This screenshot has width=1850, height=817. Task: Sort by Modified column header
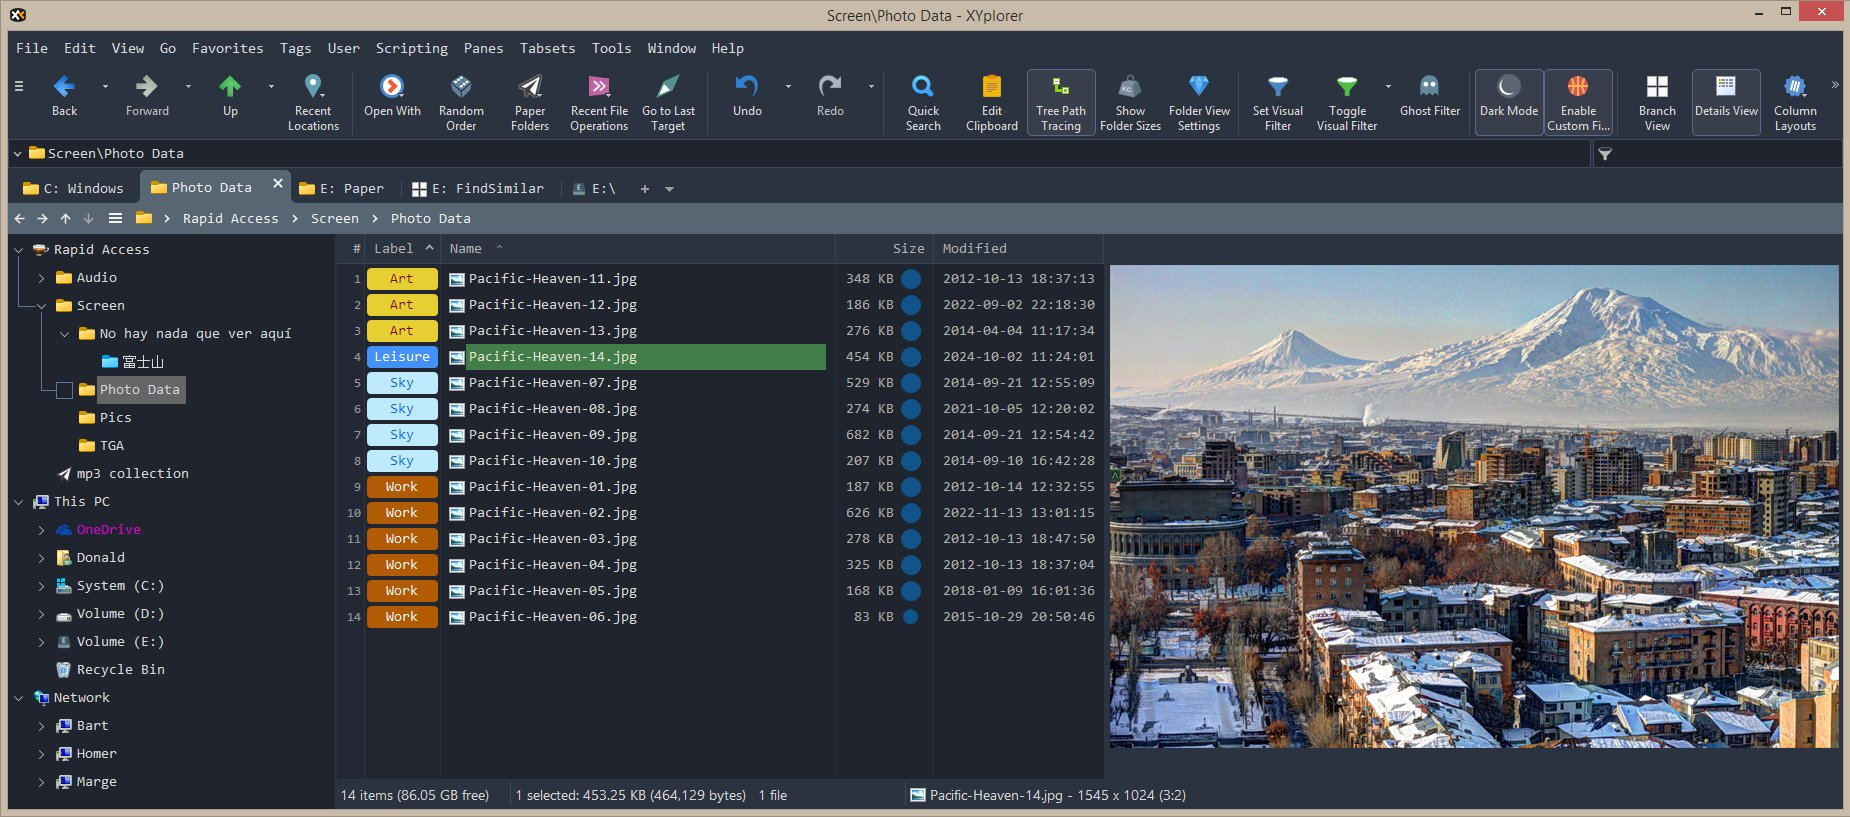click(1018, 249)
